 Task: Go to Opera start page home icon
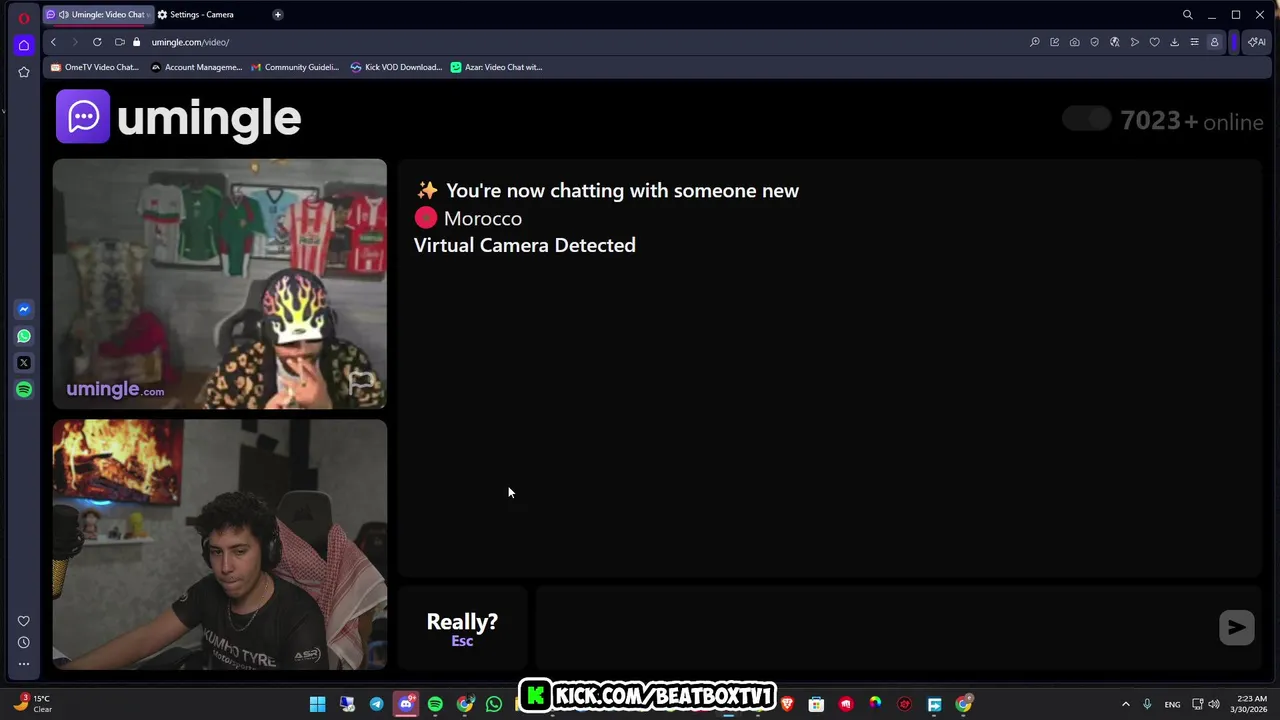coord(24,45)
